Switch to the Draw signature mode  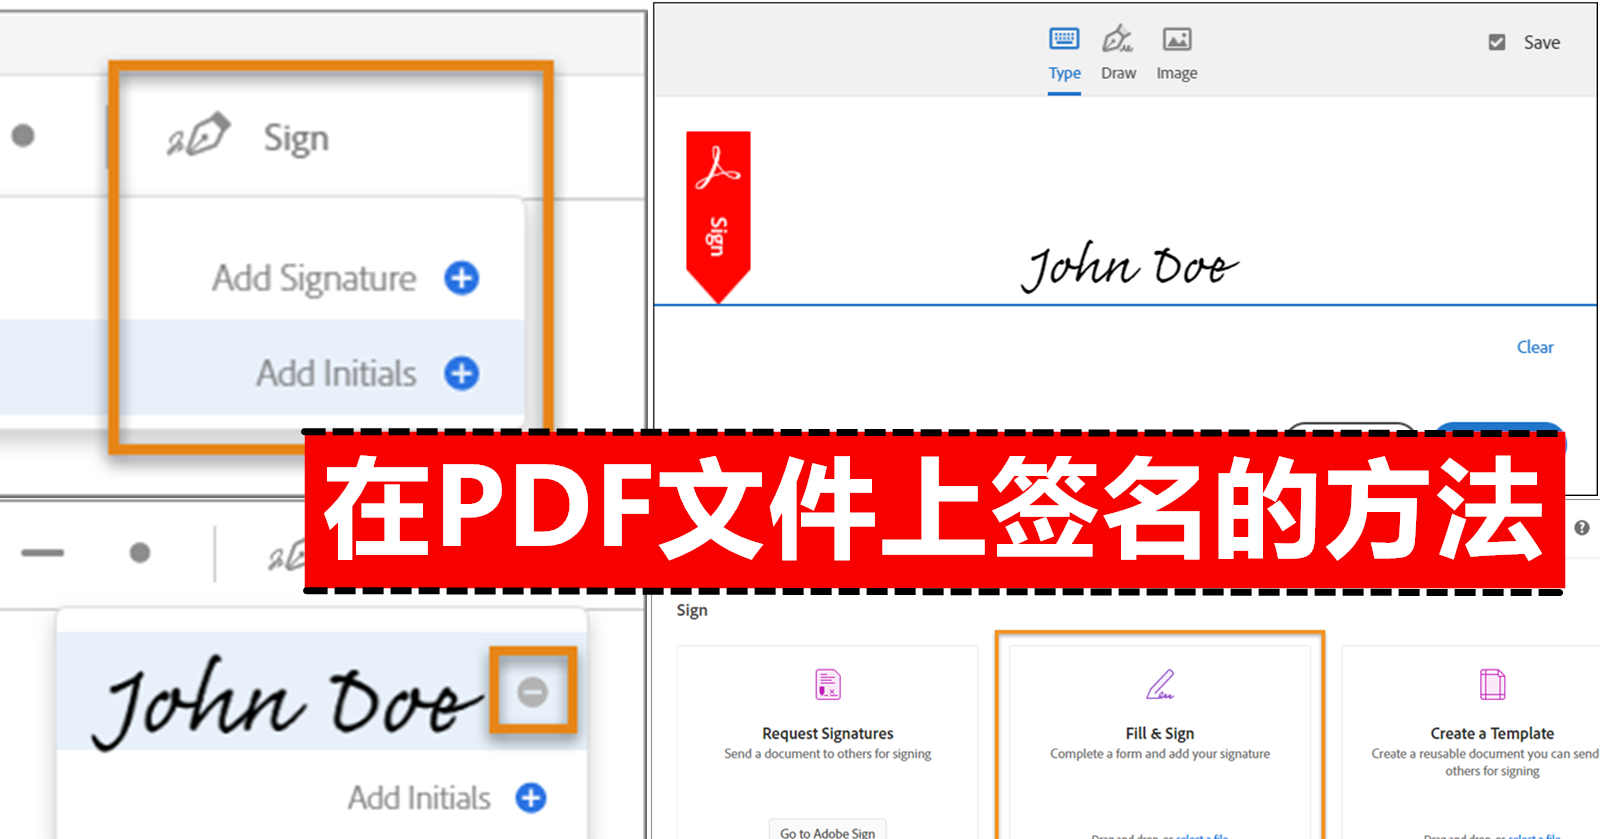[1118, 54]
